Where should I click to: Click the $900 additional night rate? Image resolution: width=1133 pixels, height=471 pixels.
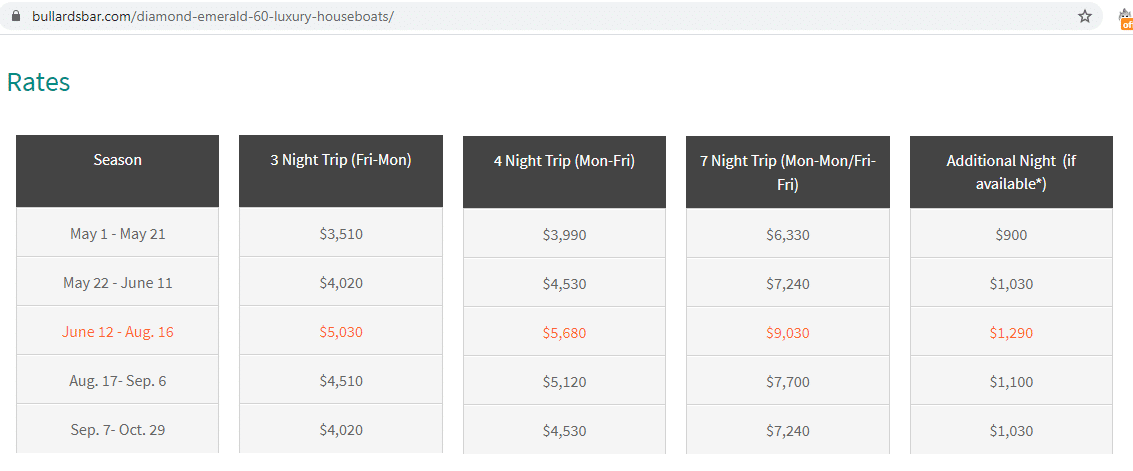pos(1011,234)
